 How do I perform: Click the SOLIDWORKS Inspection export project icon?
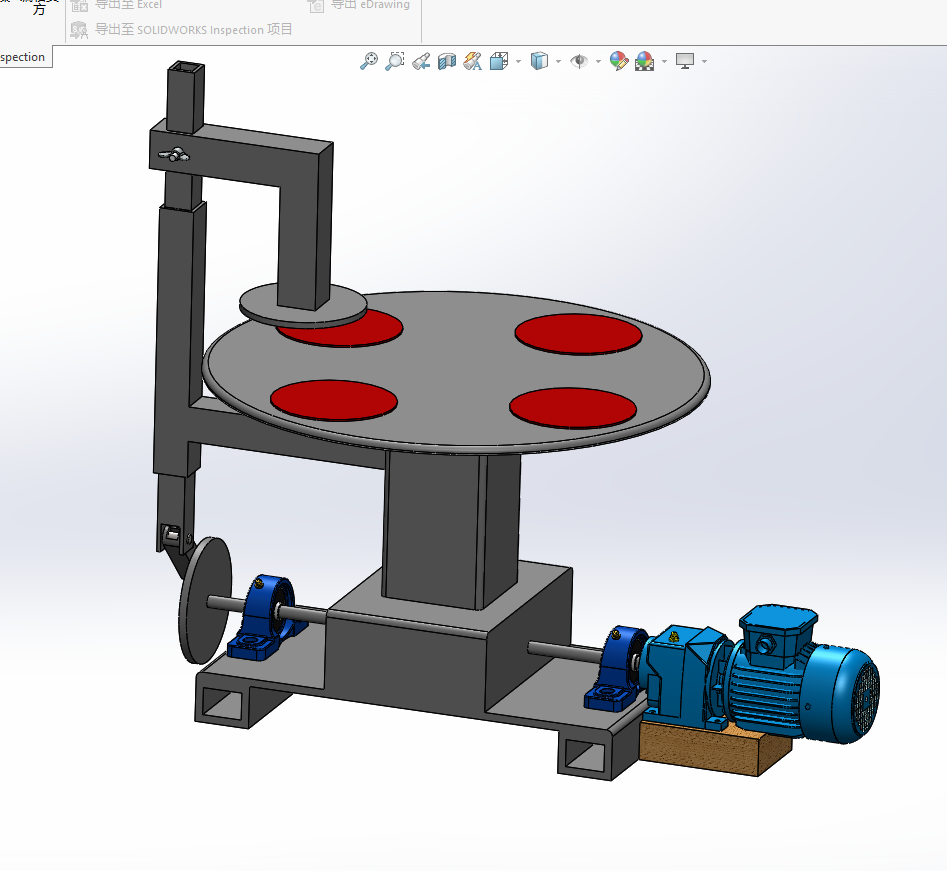79,30
